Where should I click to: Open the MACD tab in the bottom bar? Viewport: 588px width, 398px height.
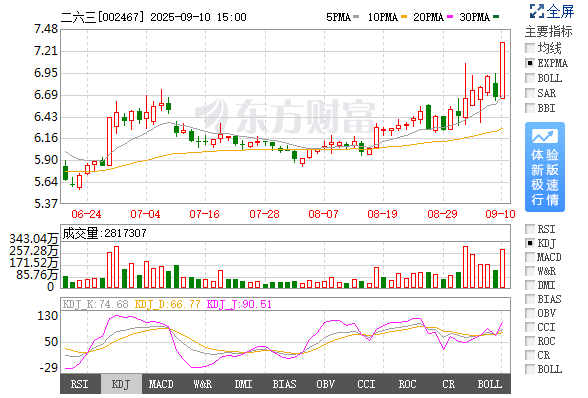[x=162, y=384]
